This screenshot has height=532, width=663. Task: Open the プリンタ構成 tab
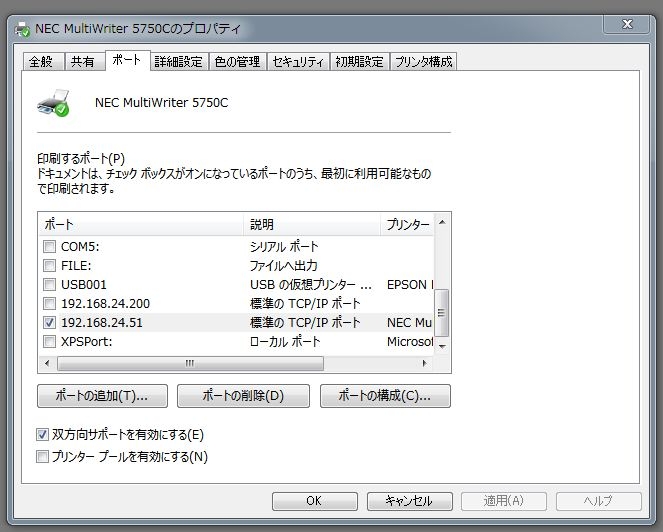423,62
